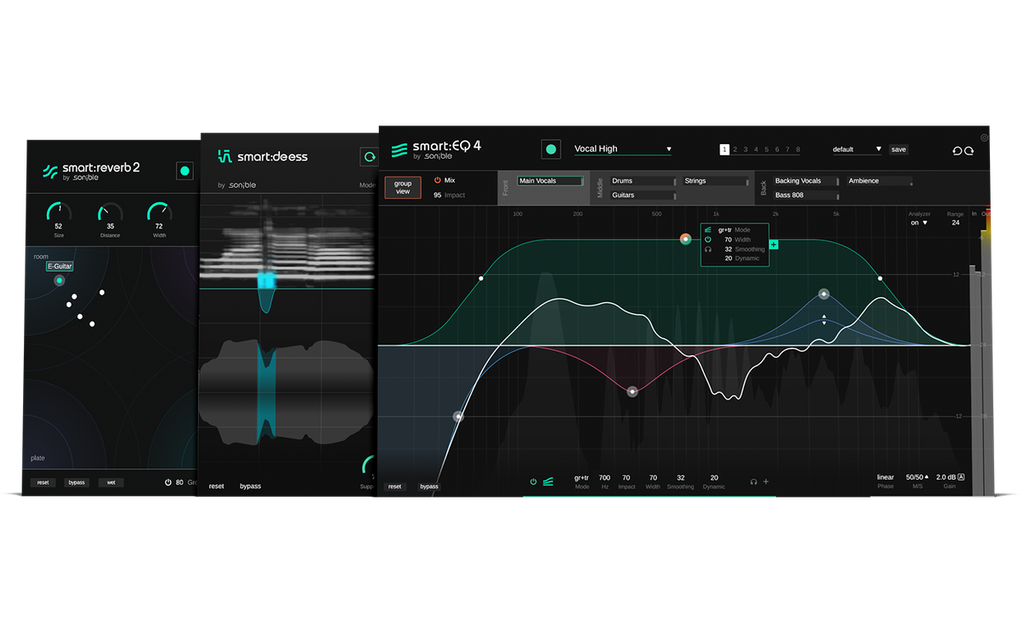Screen dimensions: 1024x623
Task: Open smart:EQ 4 settings gear
Action: click(984, 138)
